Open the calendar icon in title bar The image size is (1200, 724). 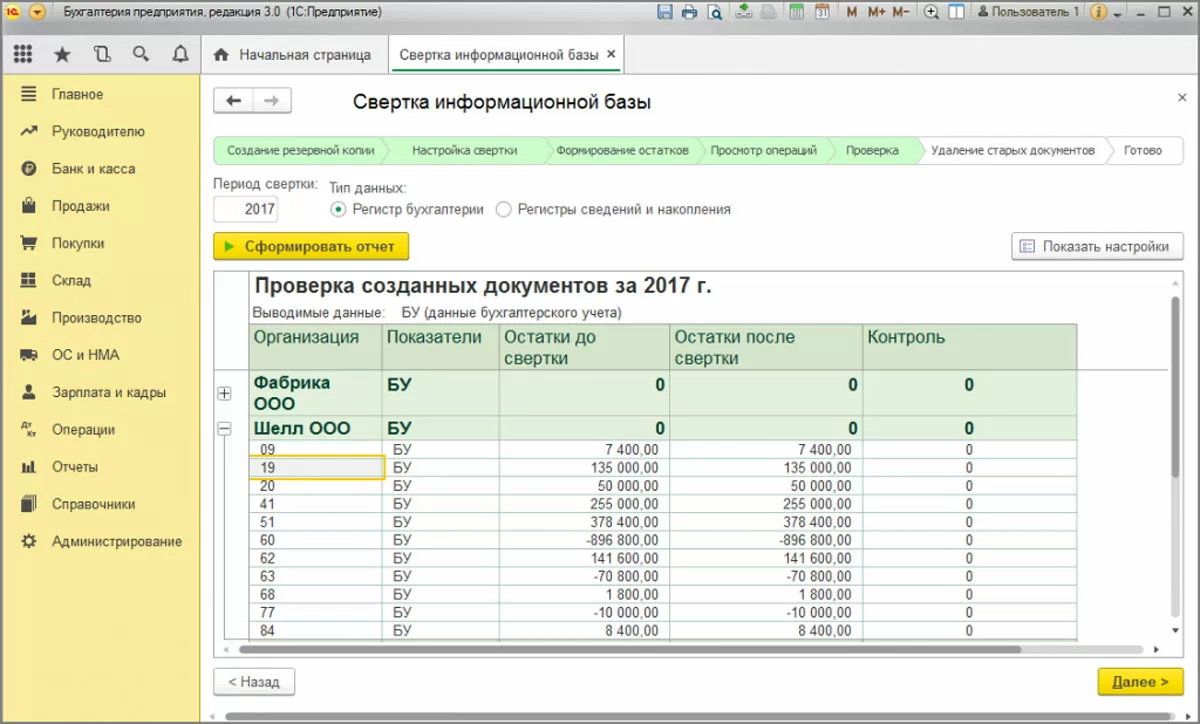pos(822,12)
